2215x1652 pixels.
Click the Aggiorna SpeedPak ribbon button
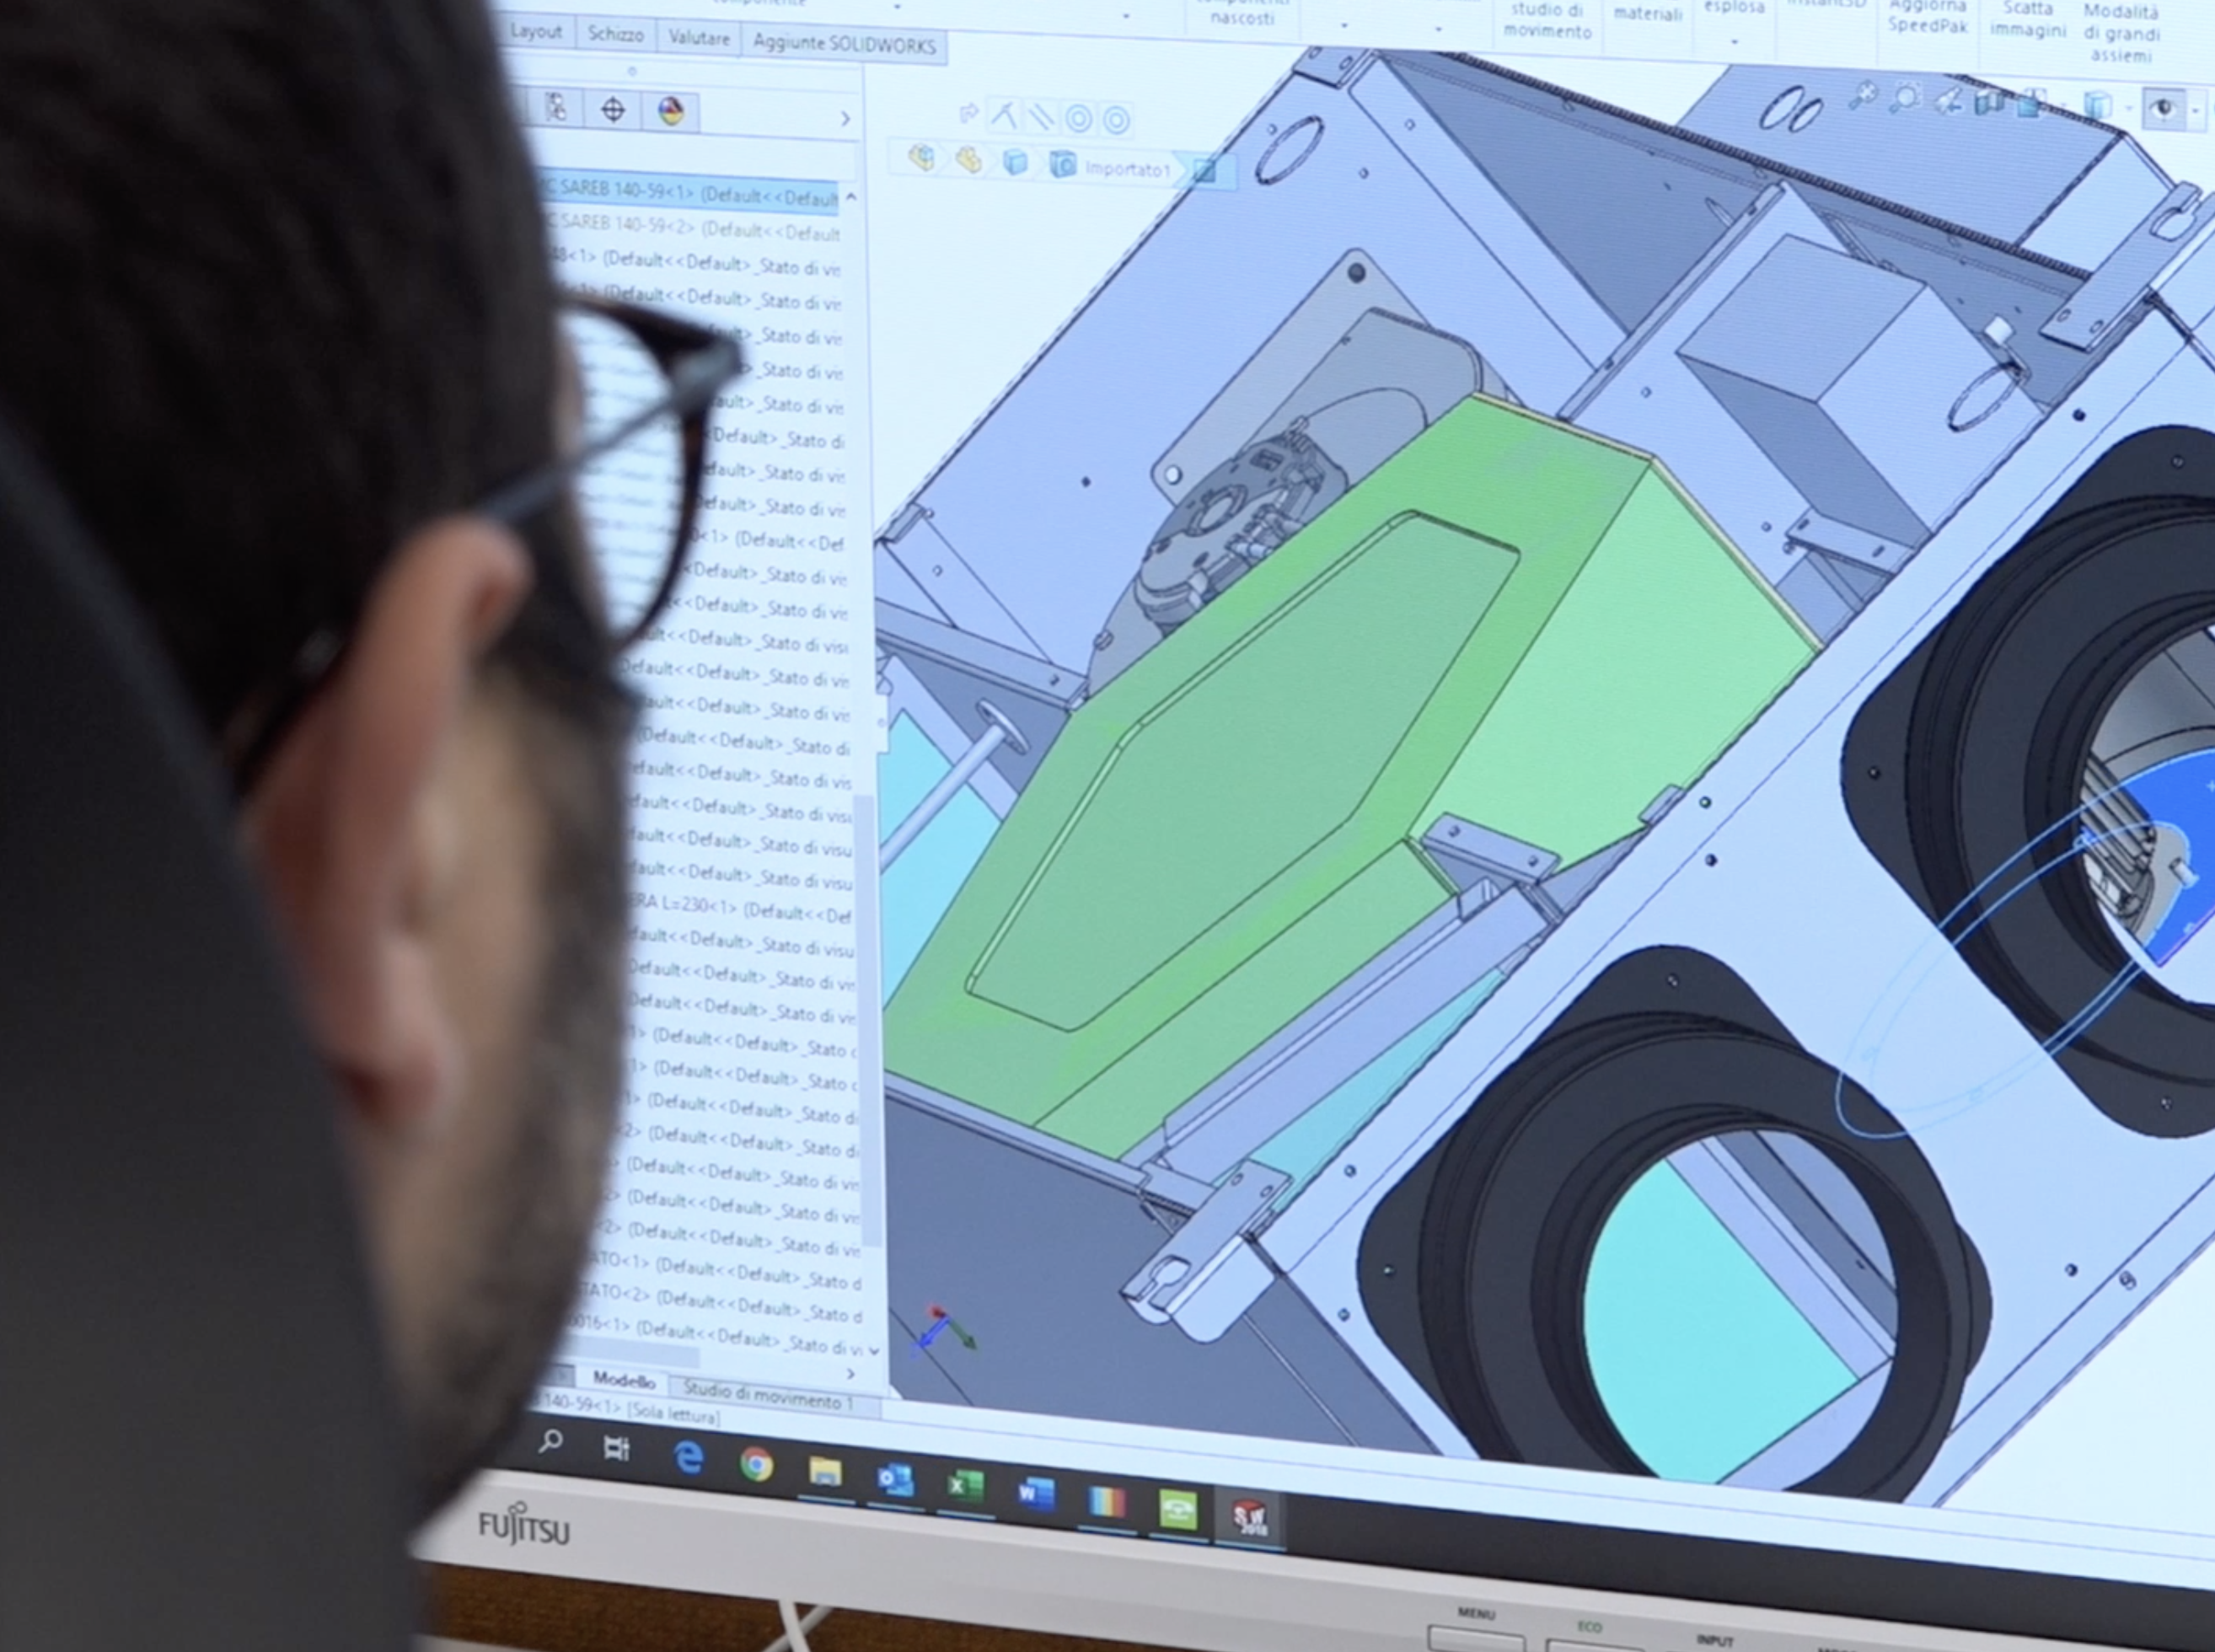[x=1927, y=17]
